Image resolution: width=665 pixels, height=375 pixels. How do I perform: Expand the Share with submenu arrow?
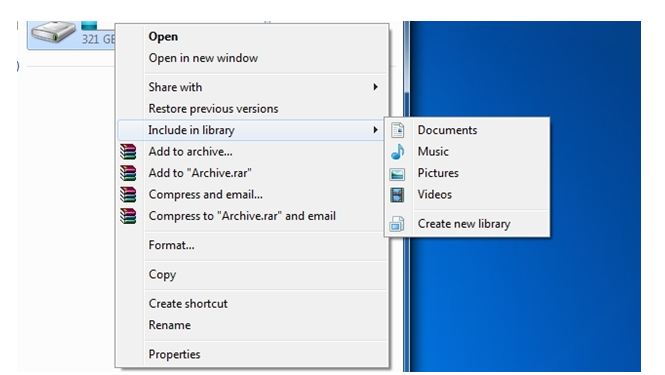click(x=375, y=87)
